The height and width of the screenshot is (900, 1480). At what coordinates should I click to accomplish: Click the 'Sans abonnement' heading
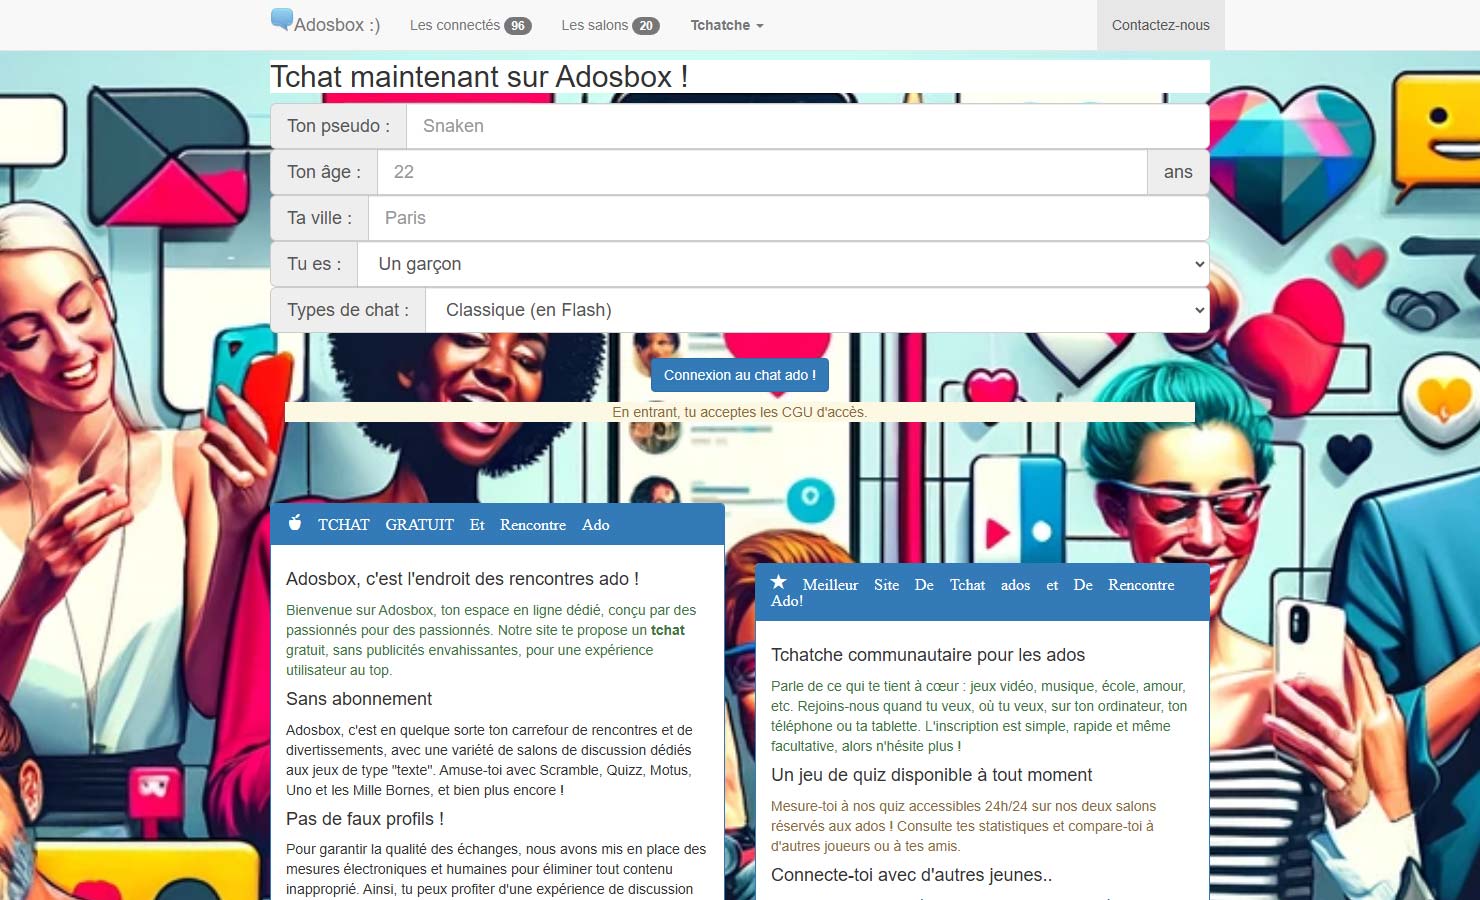pyautogui.click(x=359, y=699)
